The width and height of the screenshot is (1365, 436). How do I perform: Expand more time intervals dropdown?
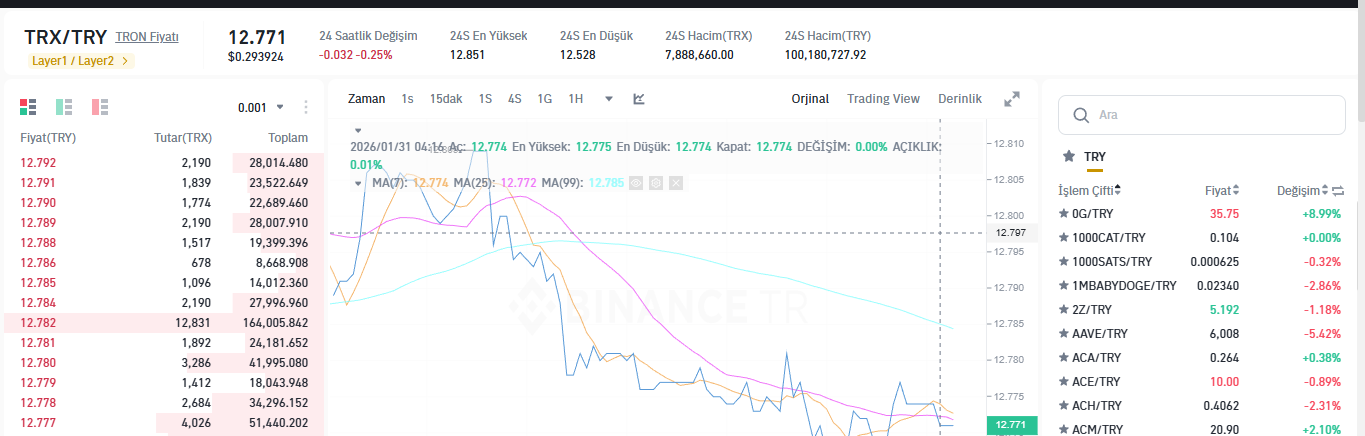tap(608, 99)
